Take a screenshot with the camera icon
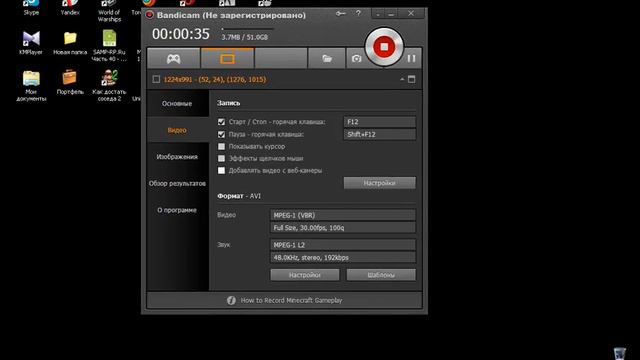 point(356,59)
